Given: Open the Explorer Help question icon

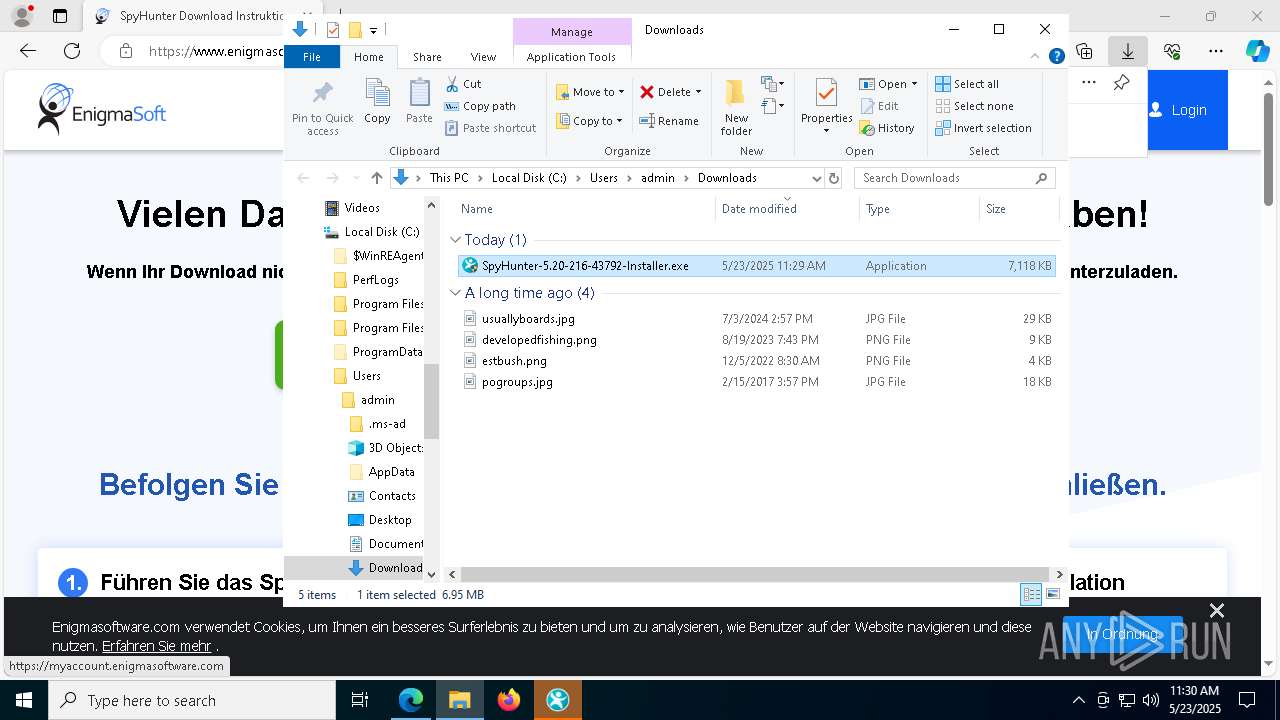Looking at the screenshot, I should [1056, 57].
